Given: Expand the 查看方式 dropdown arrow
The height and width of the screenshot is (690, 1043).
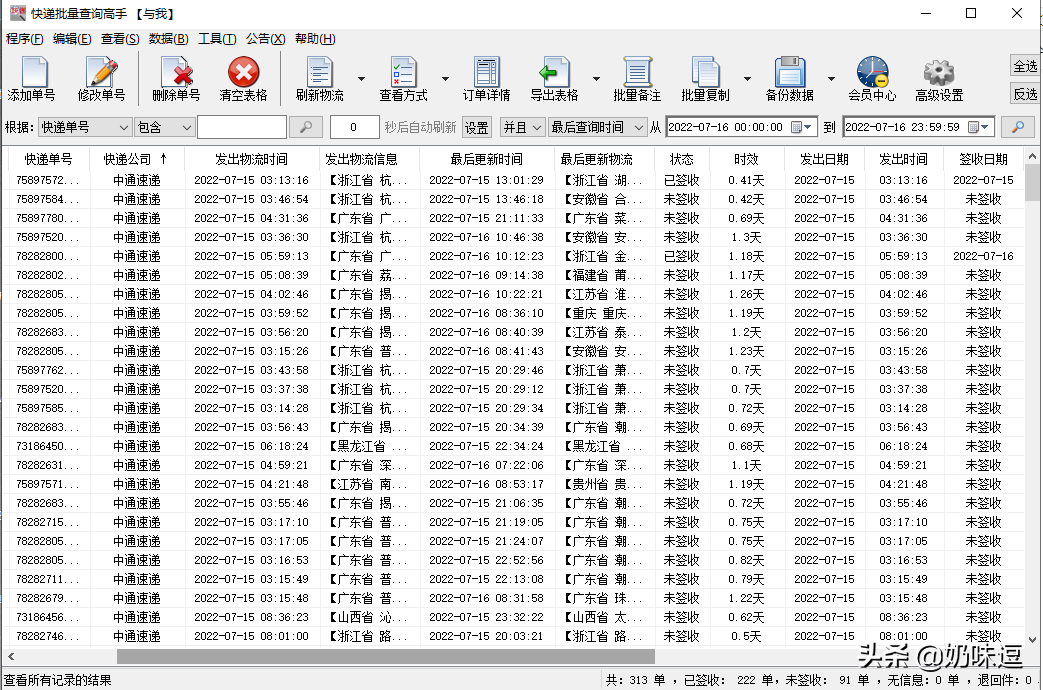Looking at the screenshot, I should tap(445, 79).
